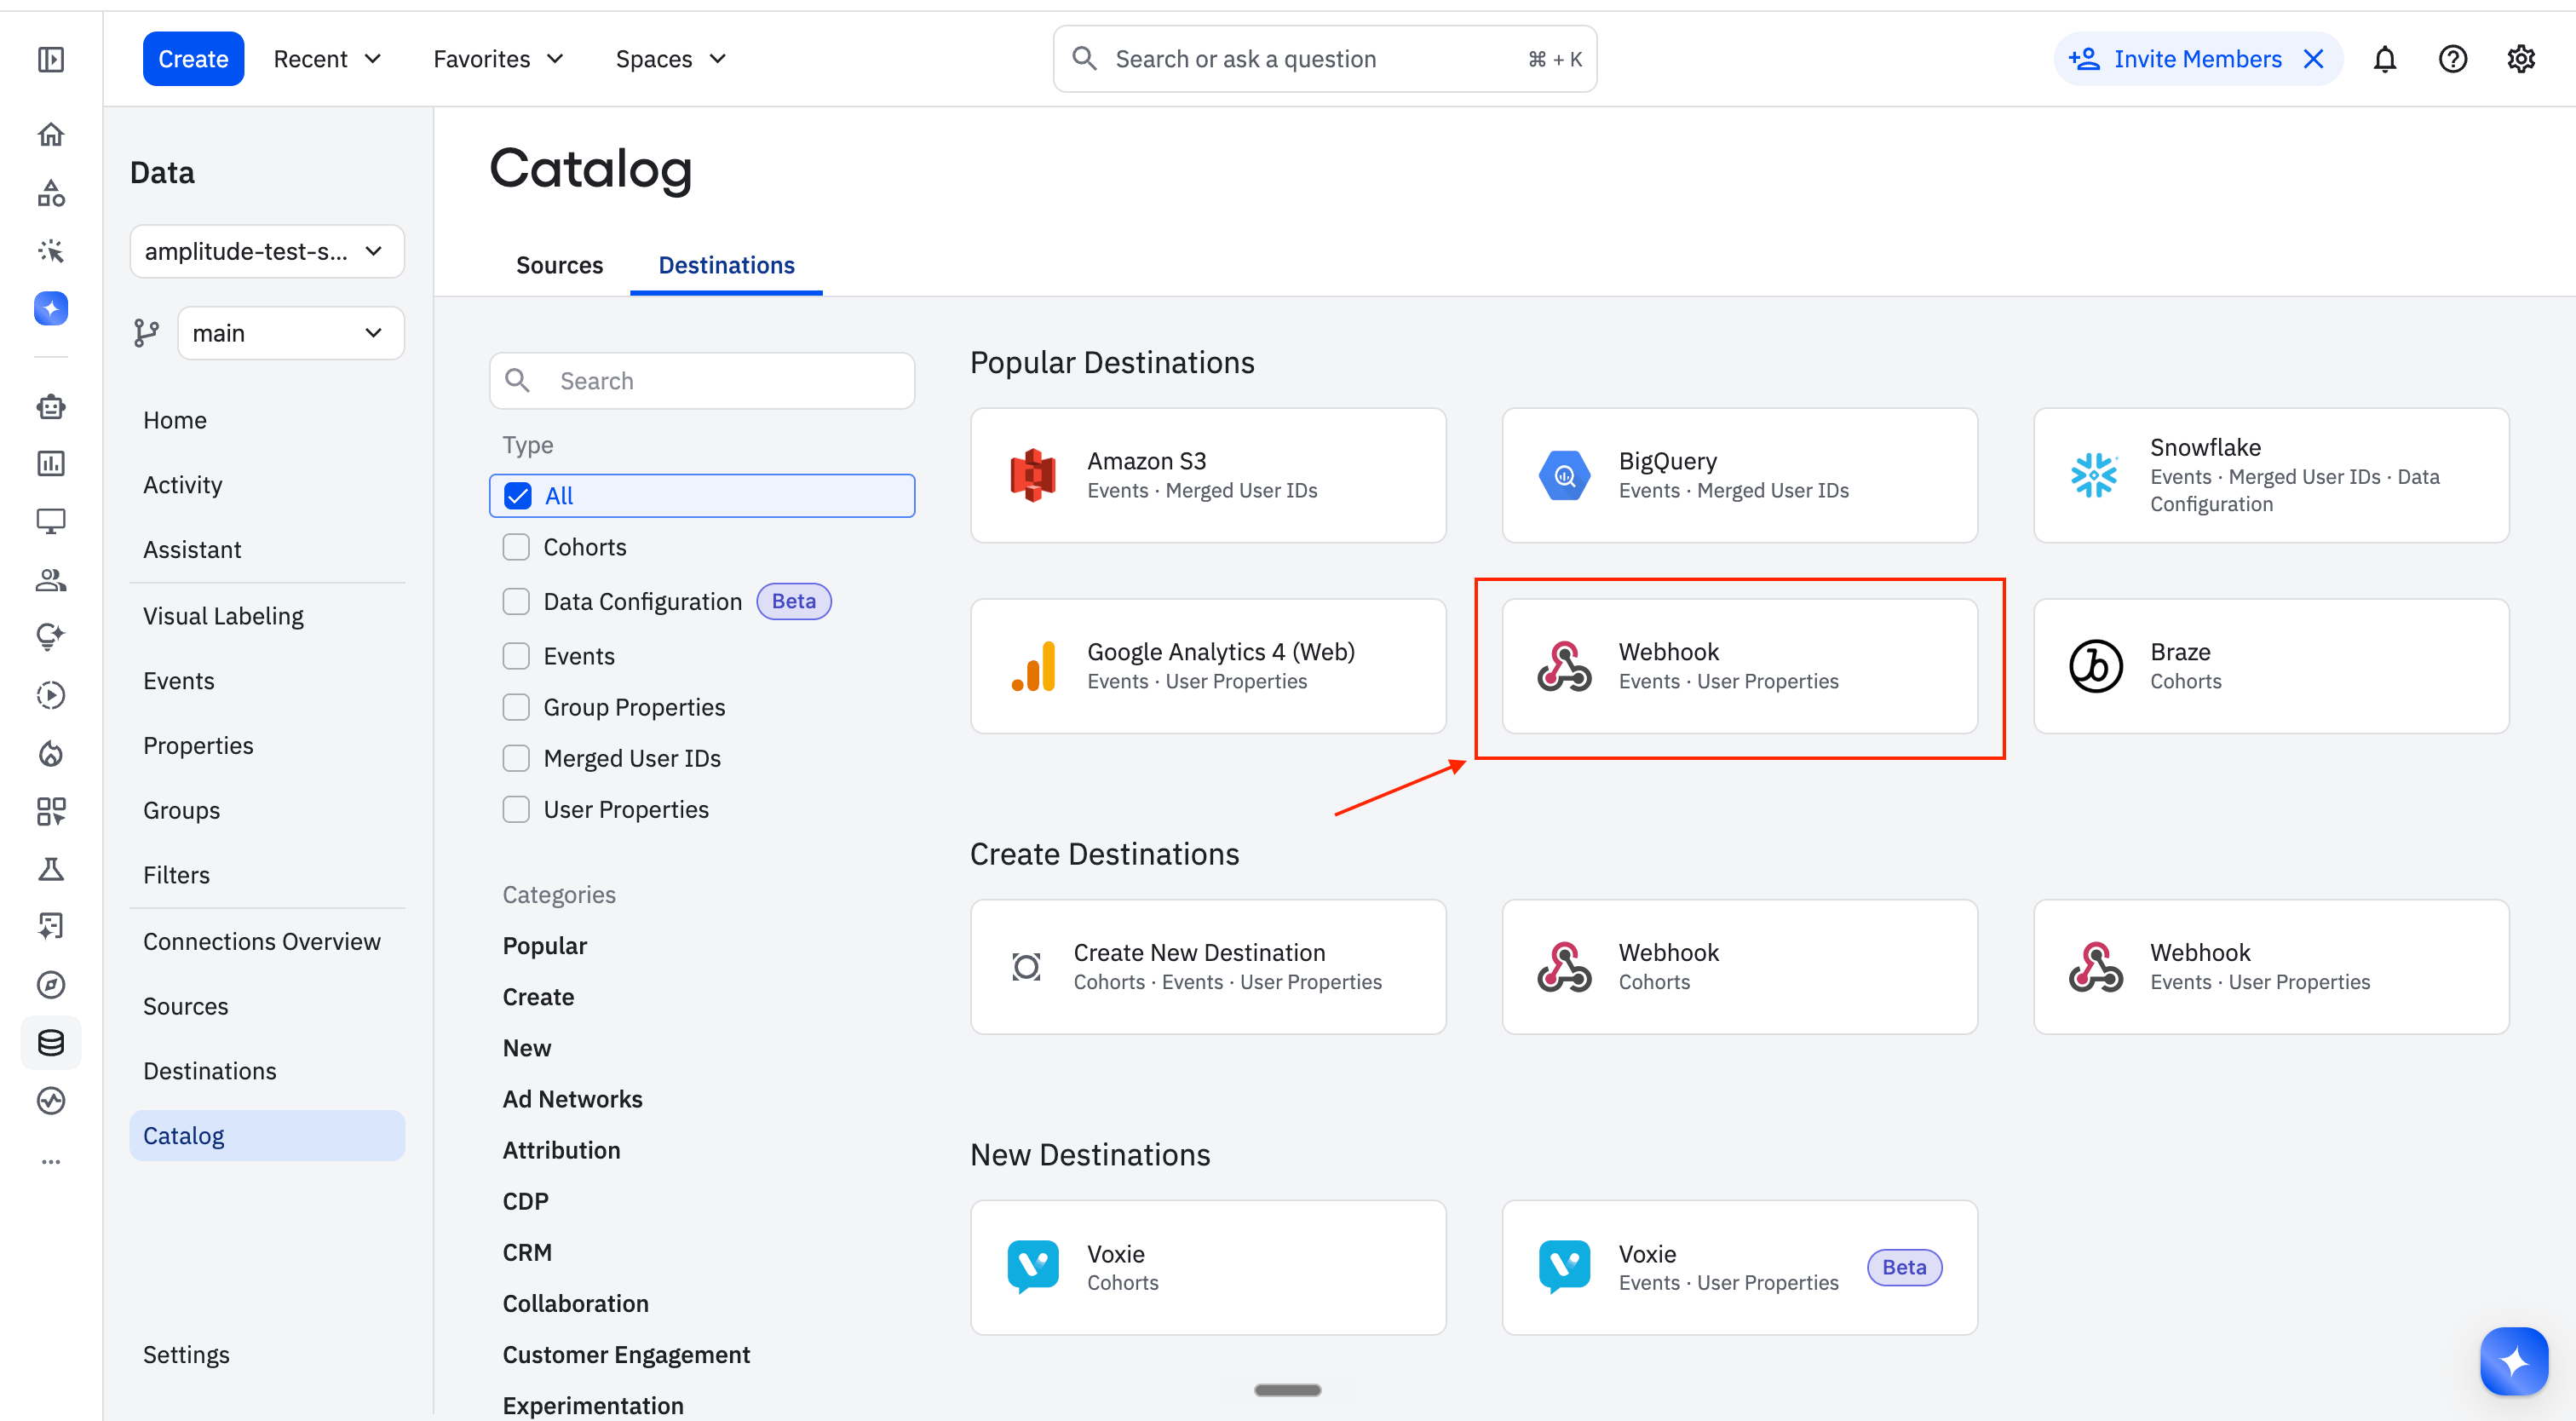Viewport: 2576px width, 1421px height.
Task: Open the shapes icon below Home
Action: tap(51, 192)
